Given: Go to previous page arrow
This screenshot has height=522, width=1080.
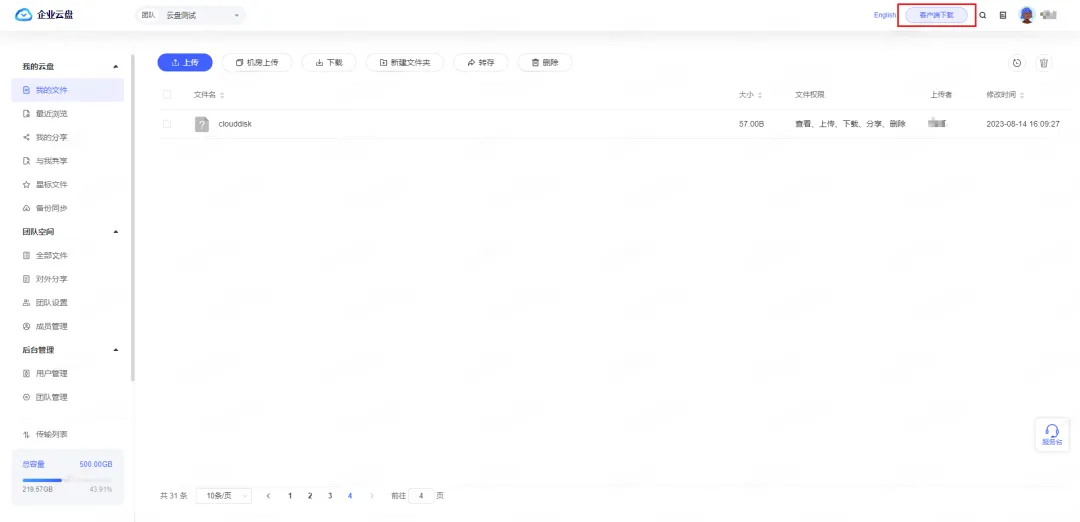Looking at the screenshot, I should pyautogui.click(x=269, y=495).
